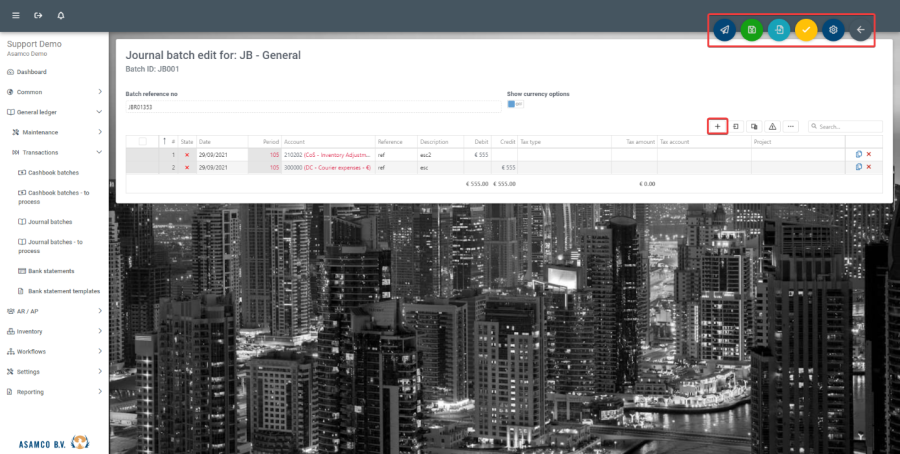Click the warning triangle icon above table
The width and height of the screenshot is (900, 454).
tap(772, 127)
